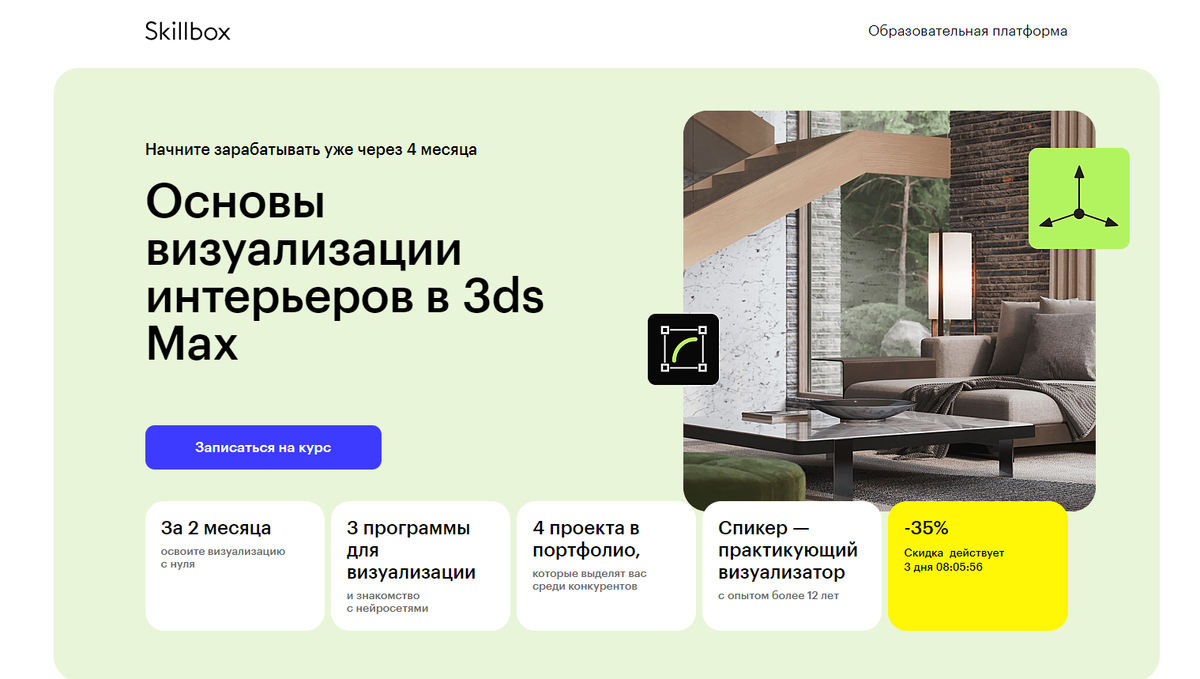Click the "и знакомство с нейросетями" subtitle
The image size is (1200, 679).
[388, 601]
